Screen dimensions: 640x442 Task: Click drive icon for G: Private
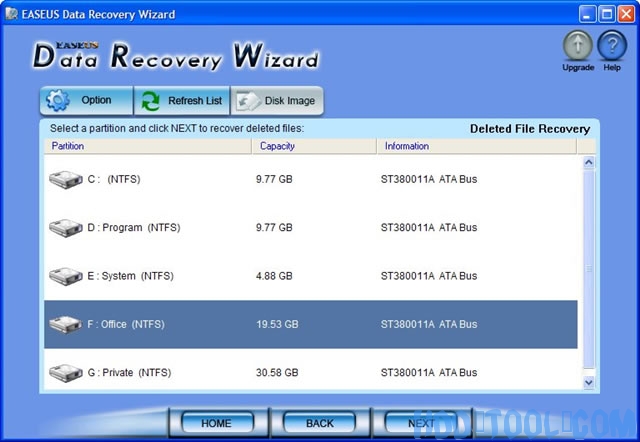[66, 373]
